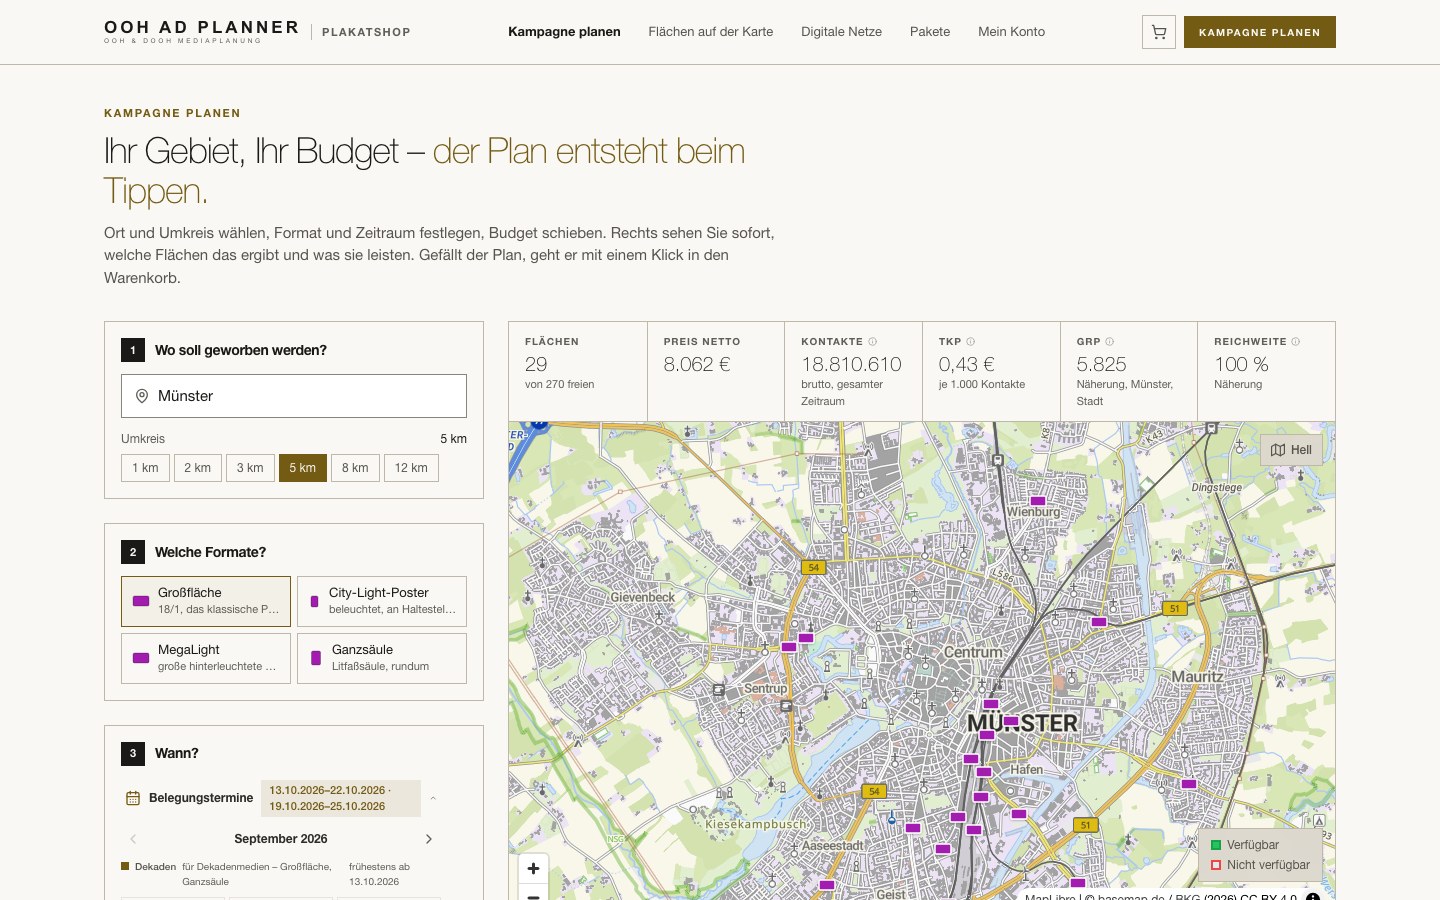Select the 12 km radius
The image size is (1440, 900).
point(411,468)
